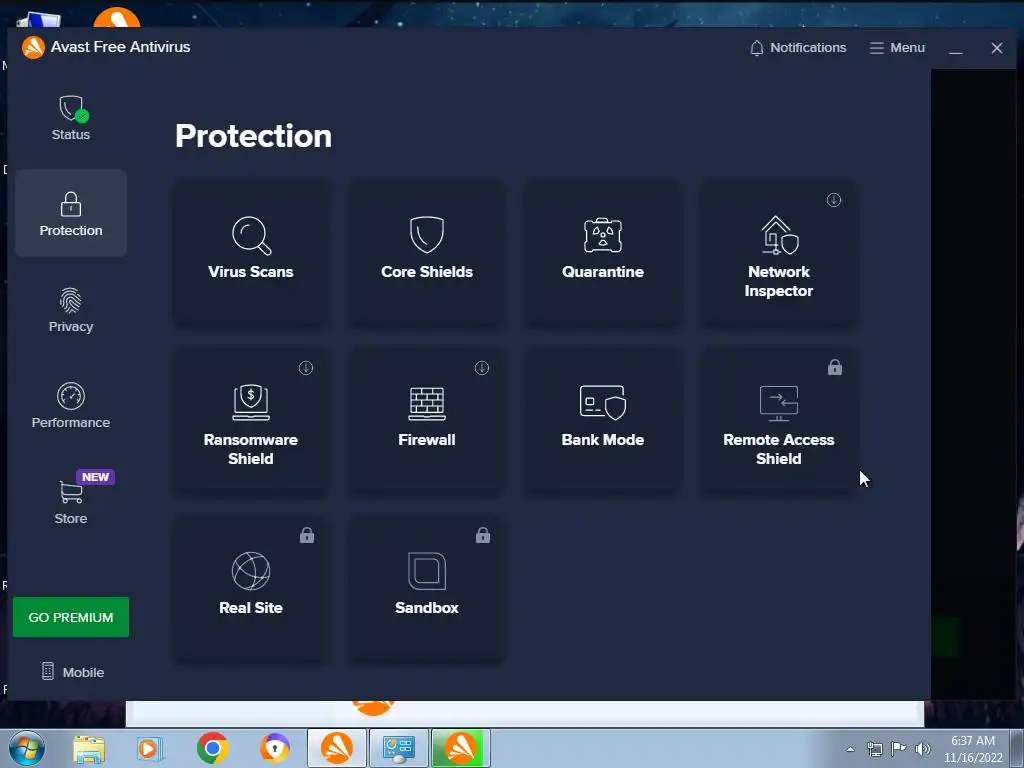
Task: Open the Mobile link
Action: point(72,671)
